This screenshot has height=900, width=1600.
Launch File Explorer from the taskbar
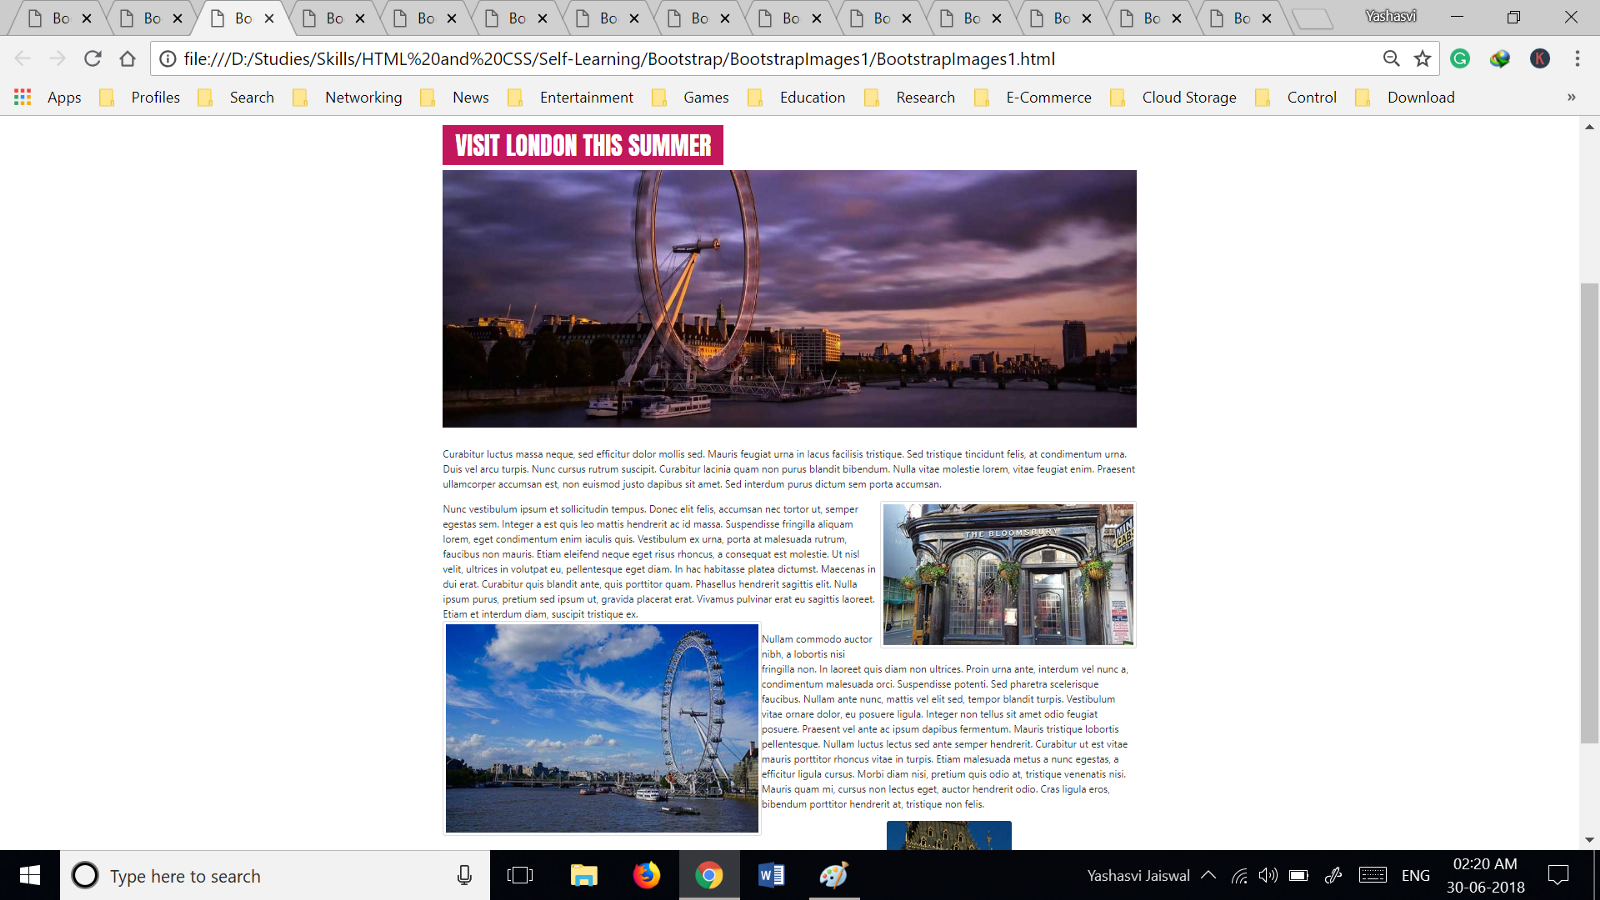tap(584, 876)
